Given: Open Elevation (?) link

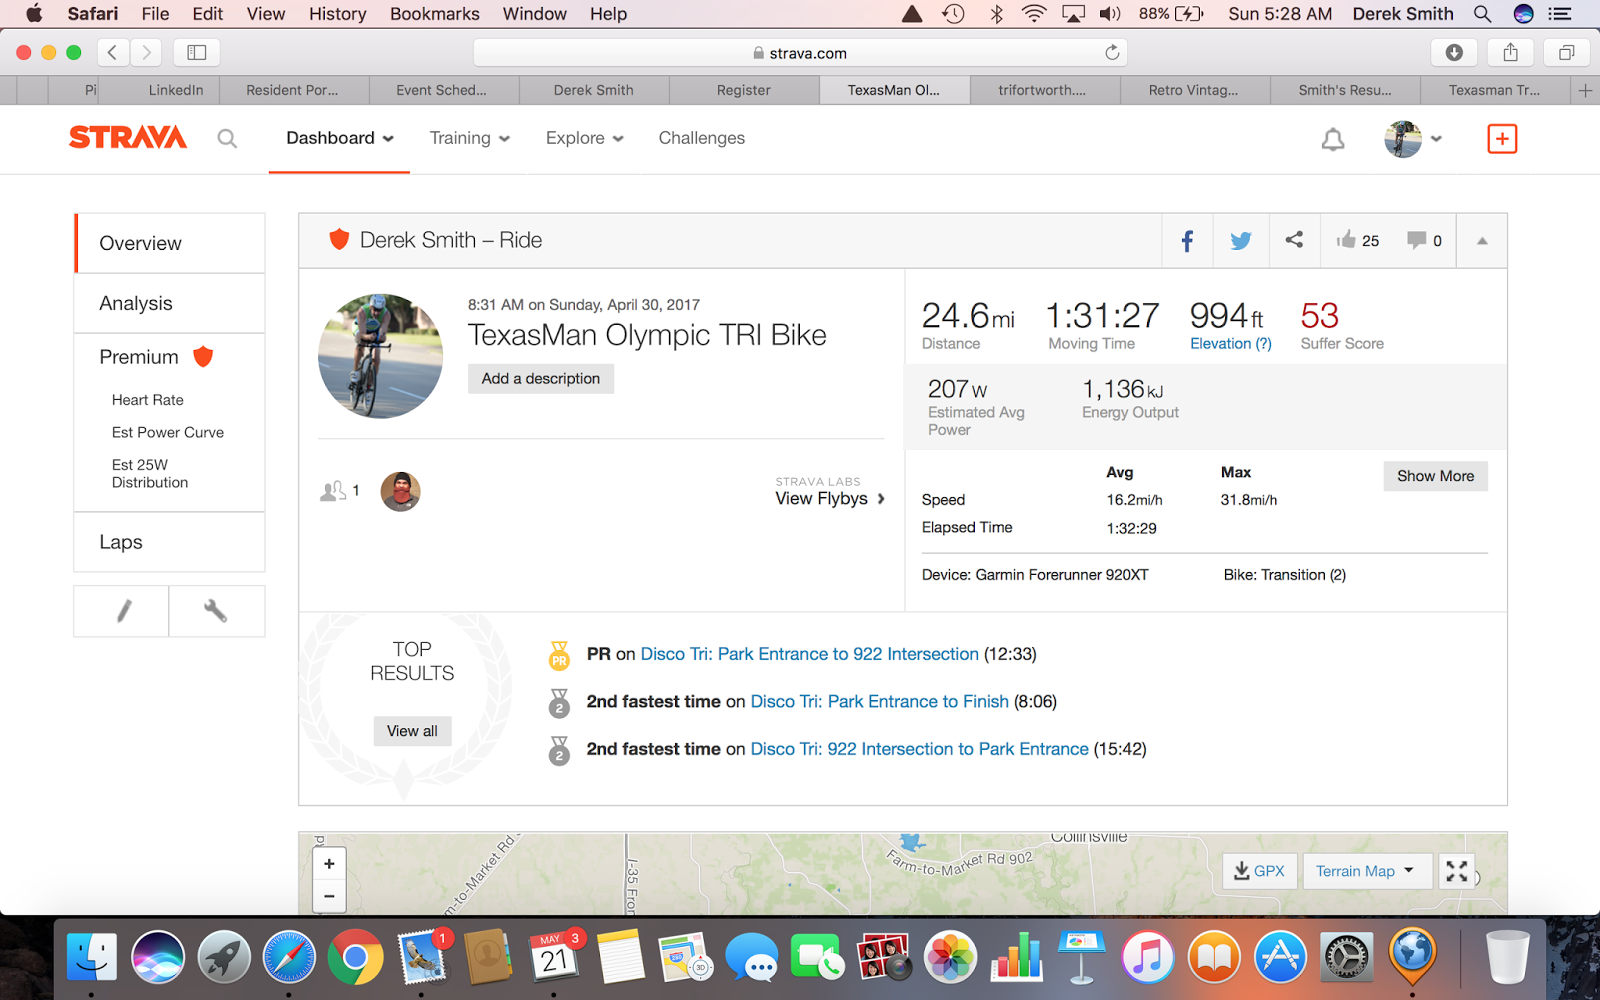Looking at the screenshot, I should tap(1230, 343).
